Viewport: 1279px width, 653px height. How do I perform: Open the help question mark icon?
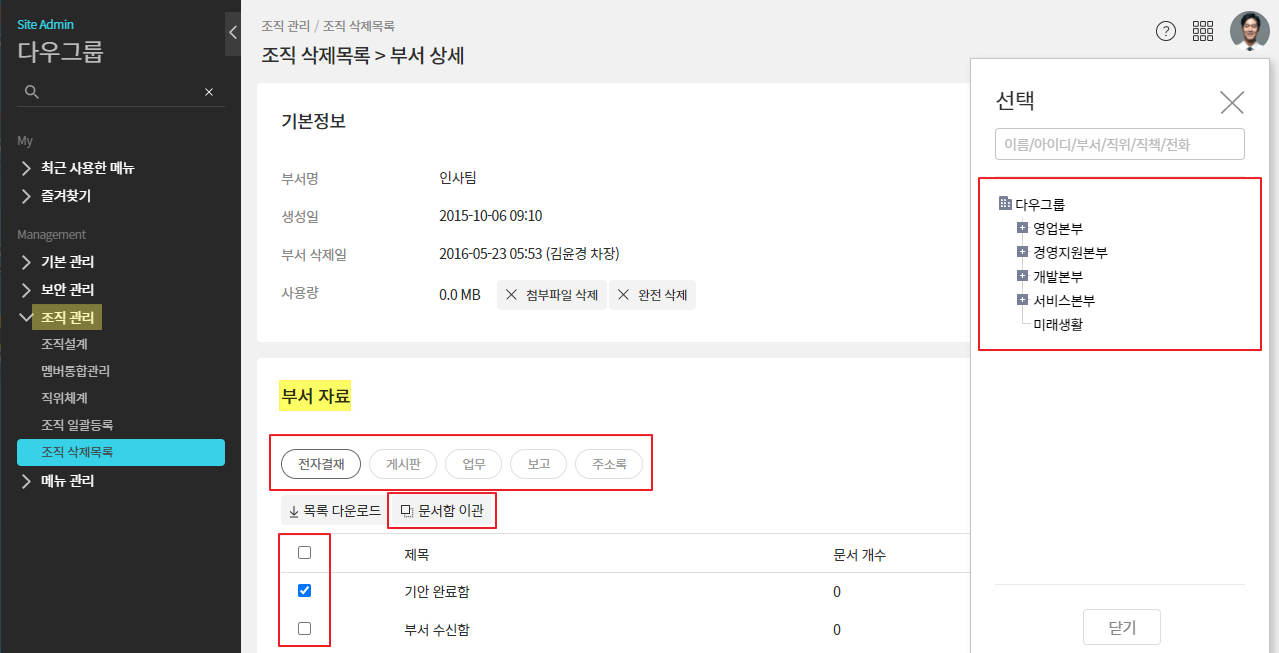click(x=1165, y=31)
